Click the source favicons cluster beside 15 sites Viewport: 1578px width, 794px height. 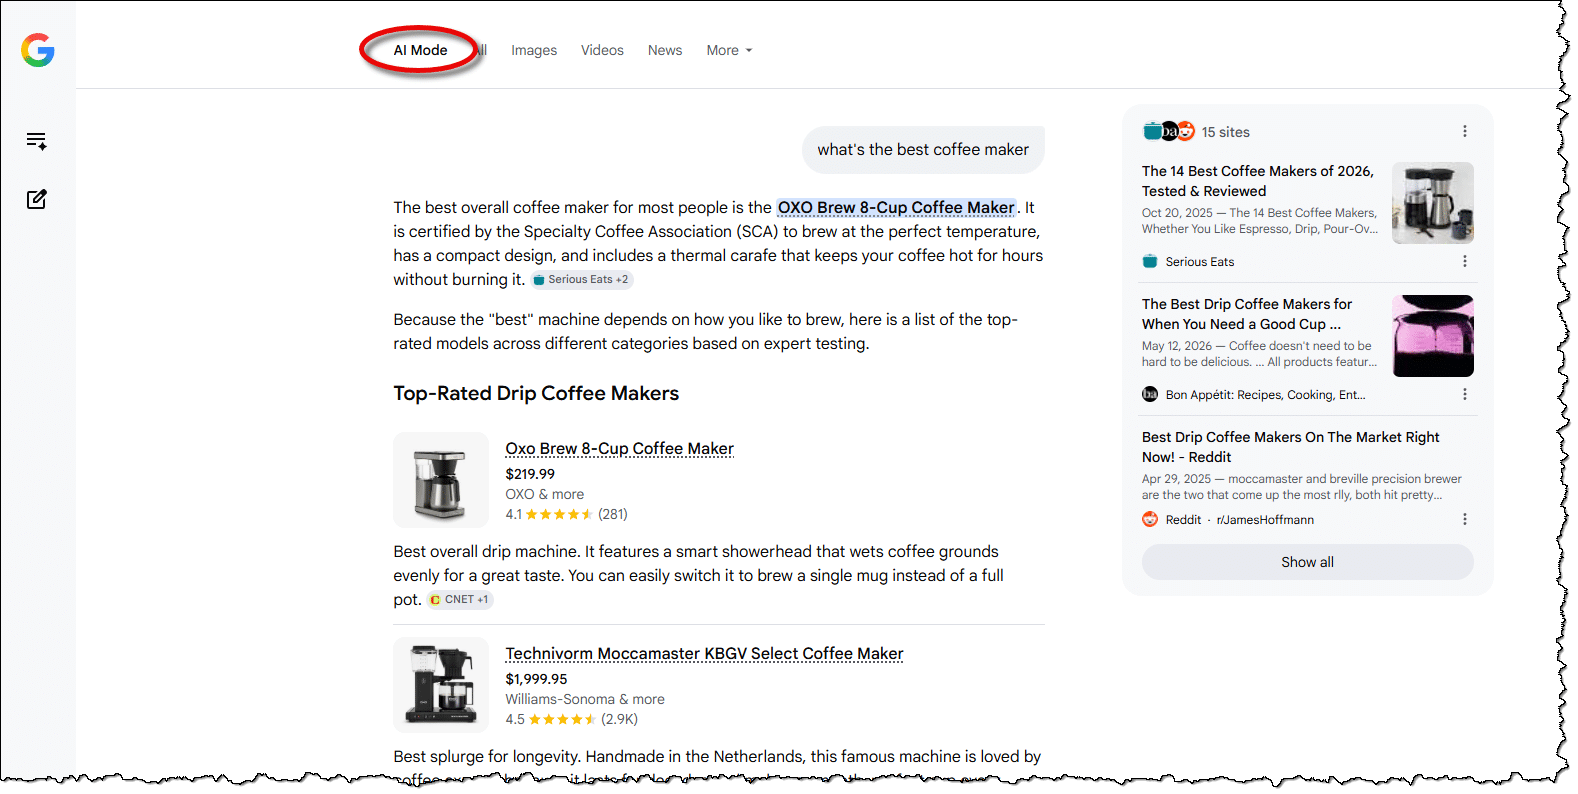(x=1169, y=131)
